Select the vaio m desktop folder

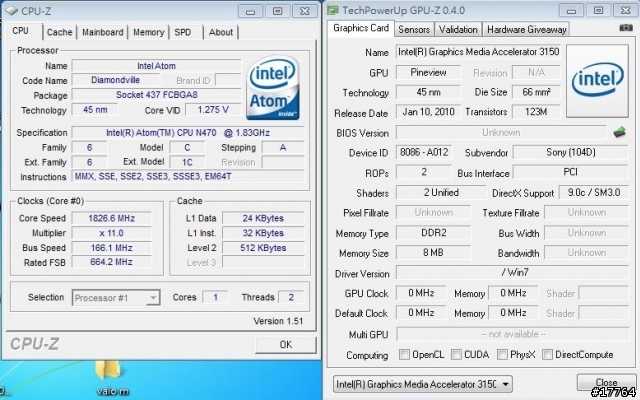click(x=112, y=379)
